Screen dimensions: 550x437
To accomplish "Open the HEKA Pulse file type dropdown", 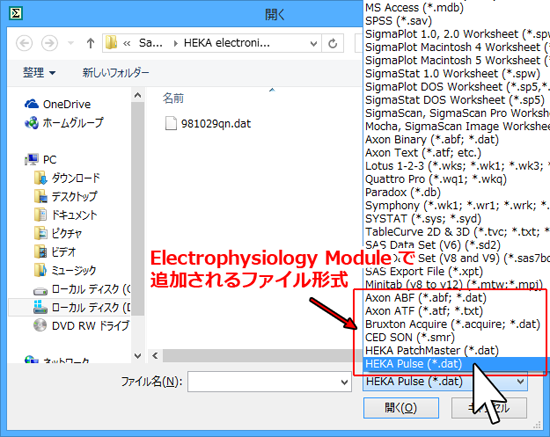I will point(445,382).
